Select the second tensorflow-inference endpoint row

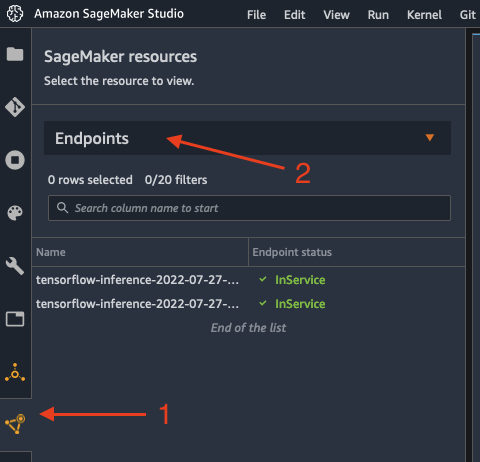coord(248,304)
